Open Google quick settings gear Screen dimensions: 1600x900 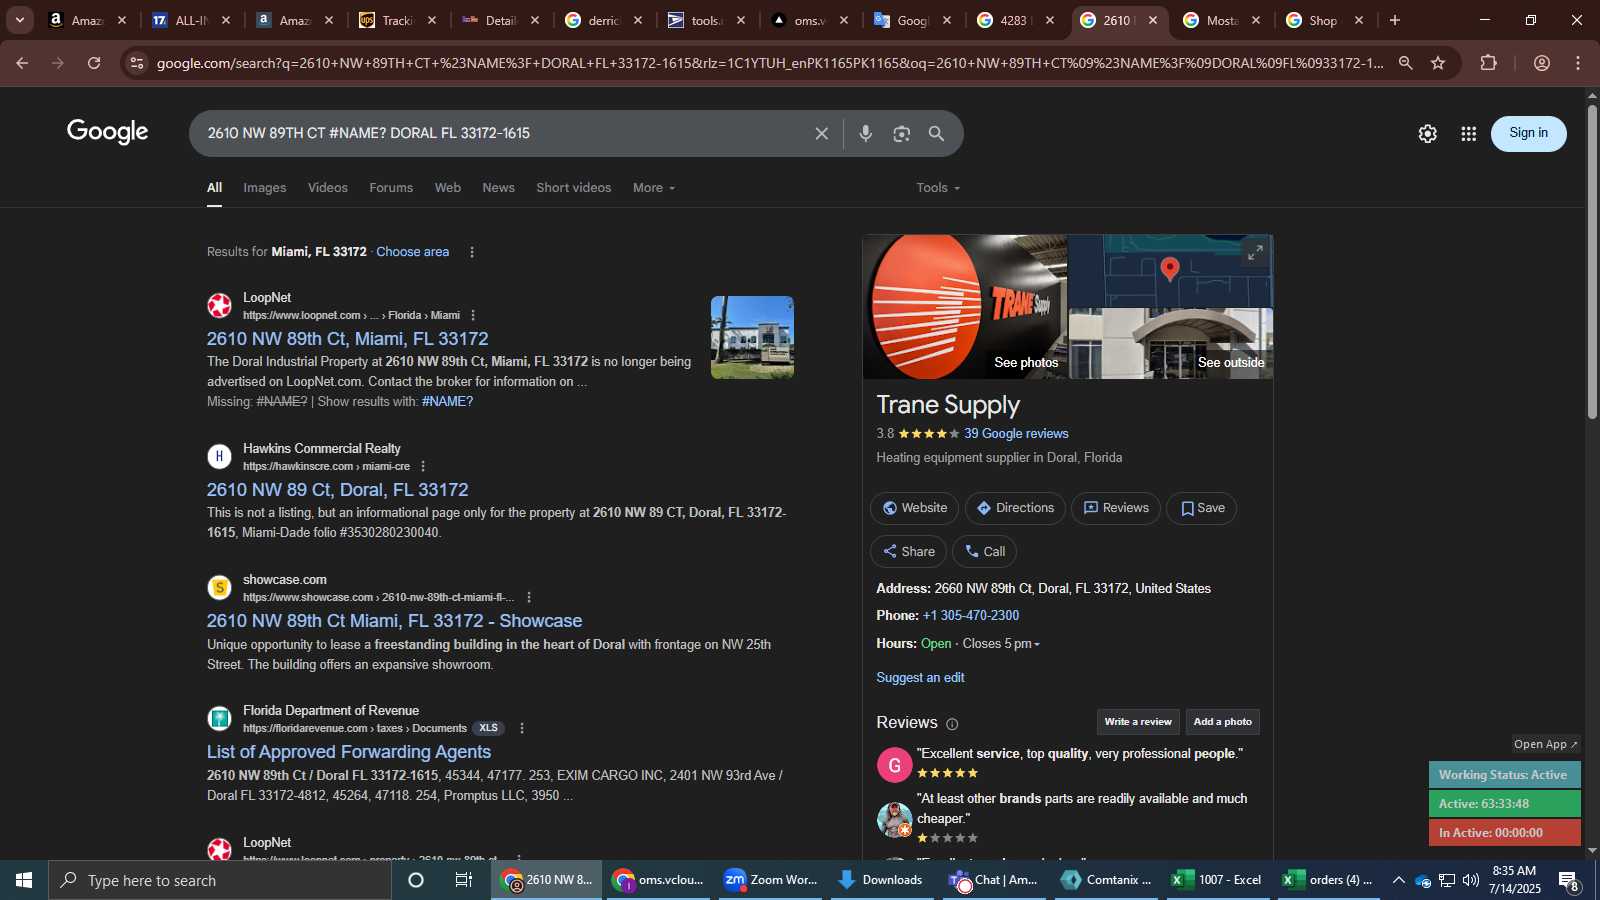coord(1427,134)
